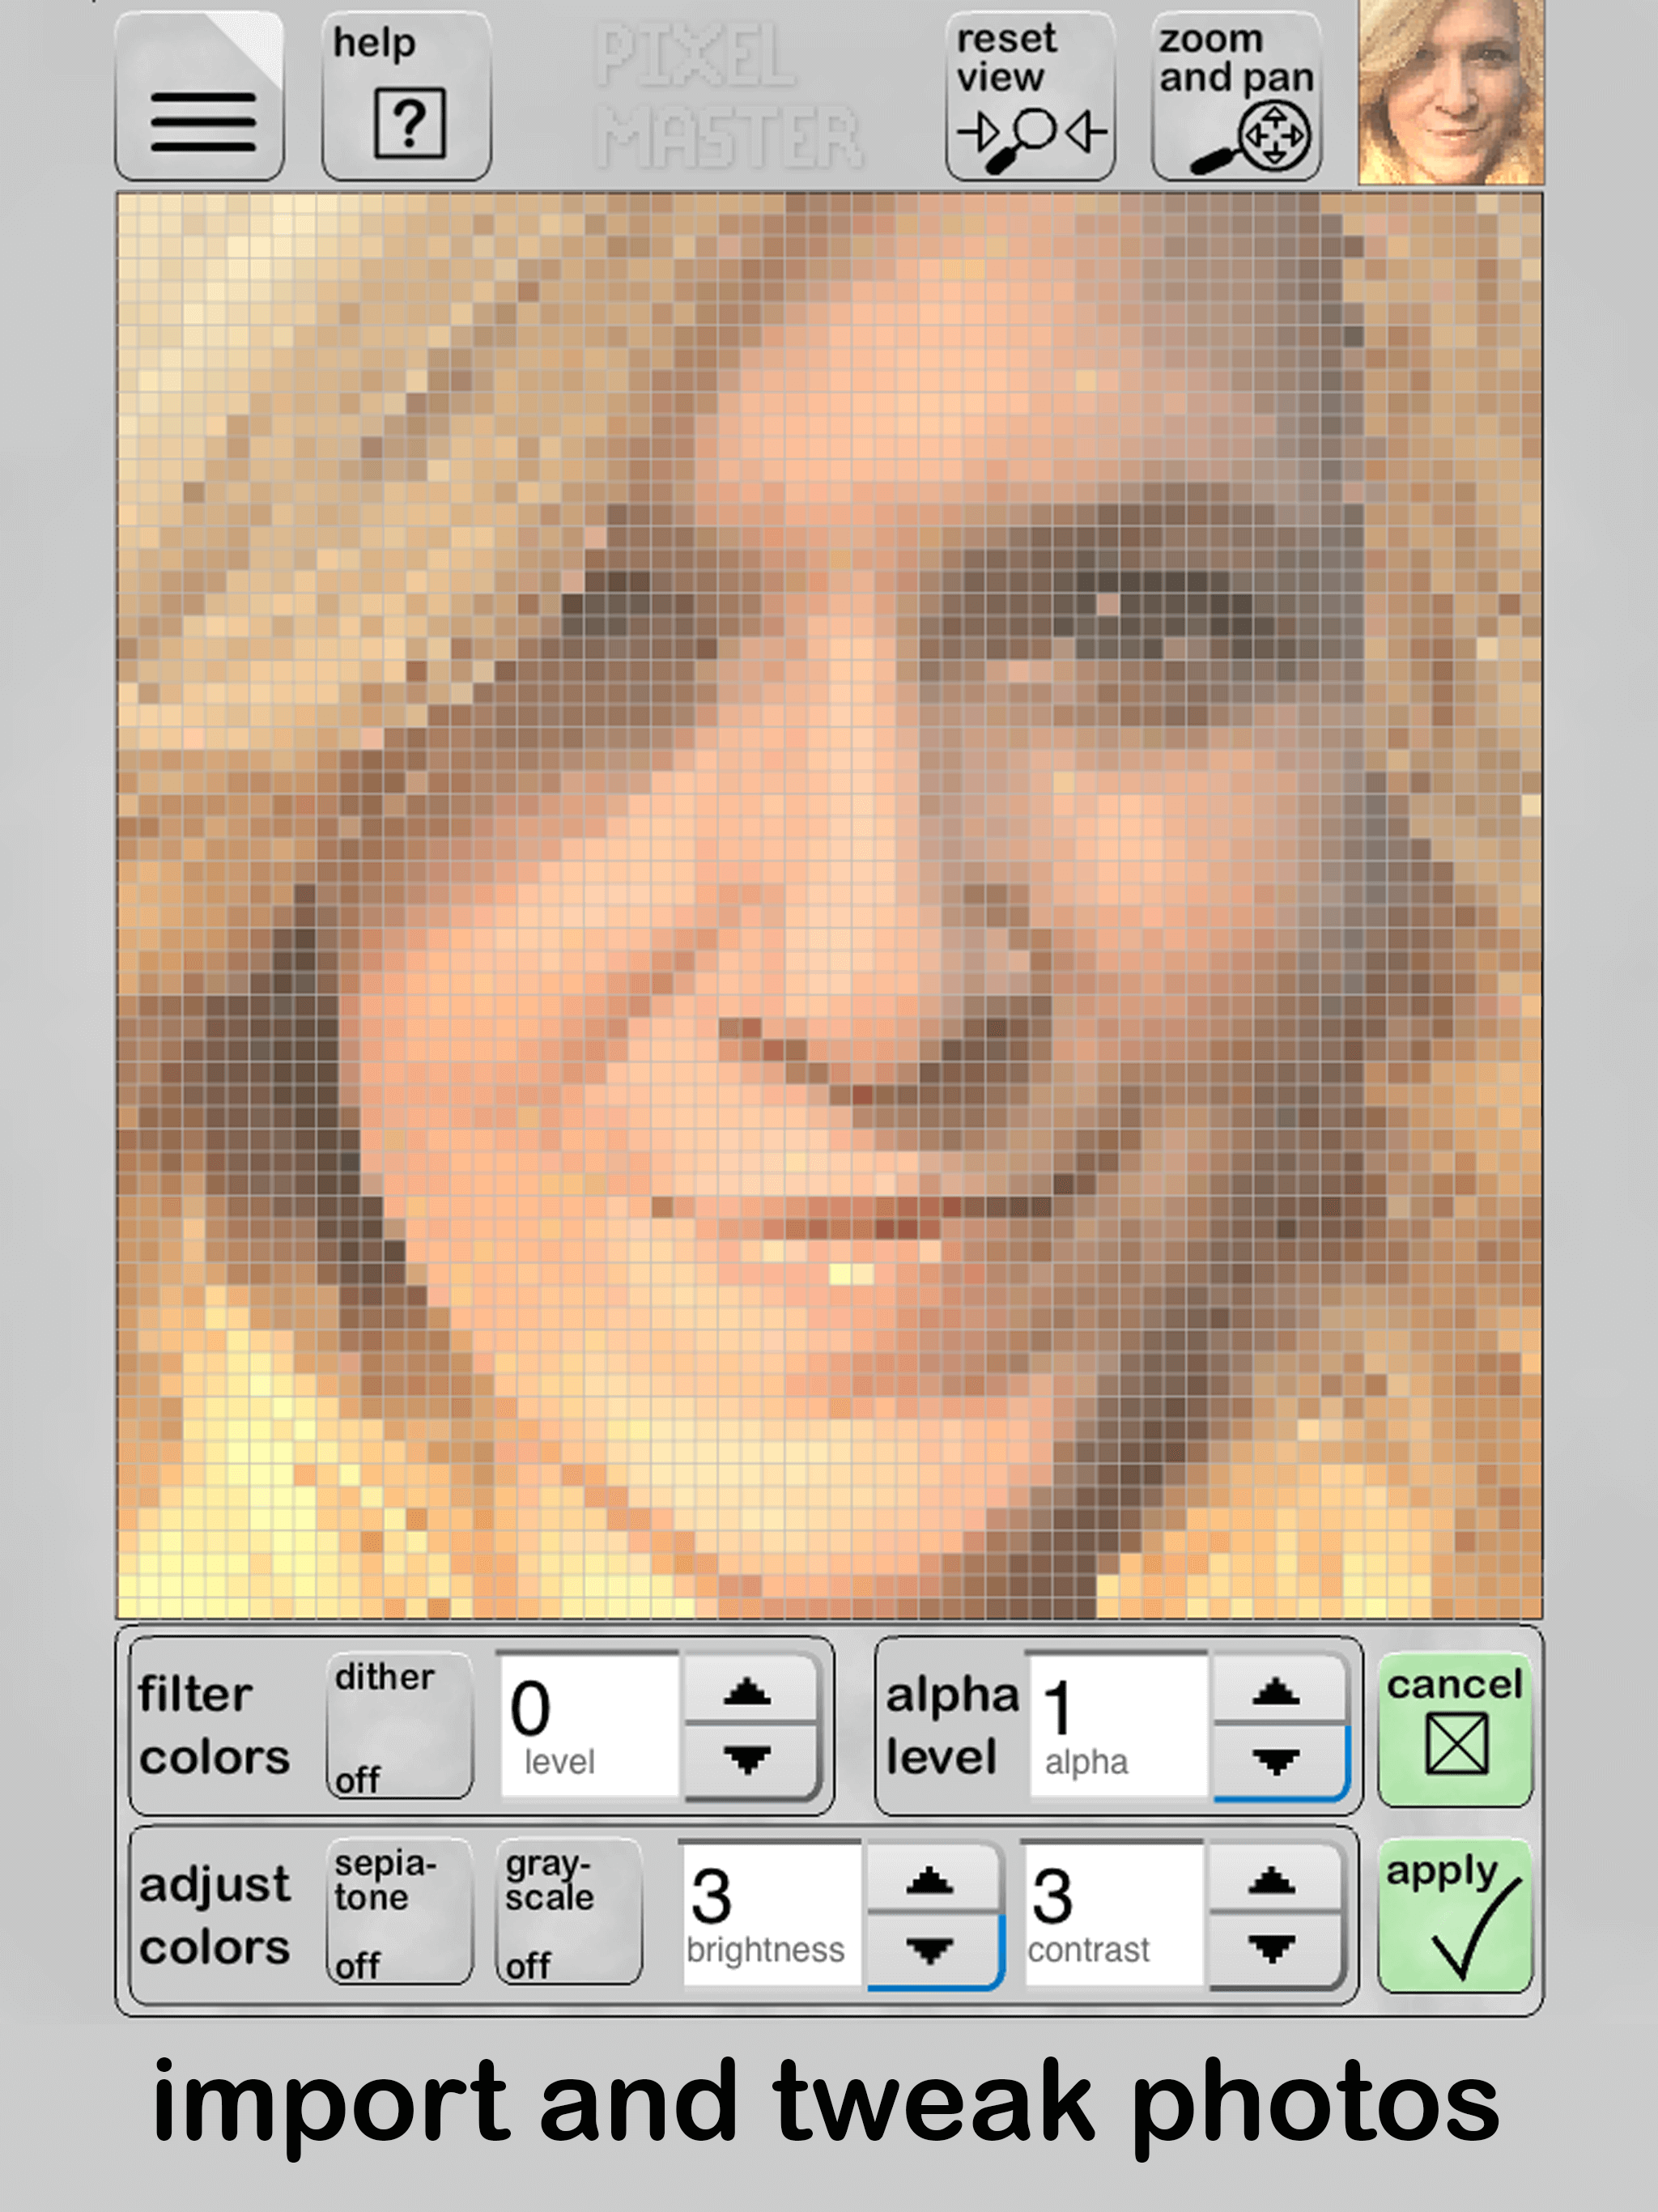Toggle the sepia-tone adjustment
Image resolution: width=1658 pixels, height=2212 pixels.
(399, 1912)
